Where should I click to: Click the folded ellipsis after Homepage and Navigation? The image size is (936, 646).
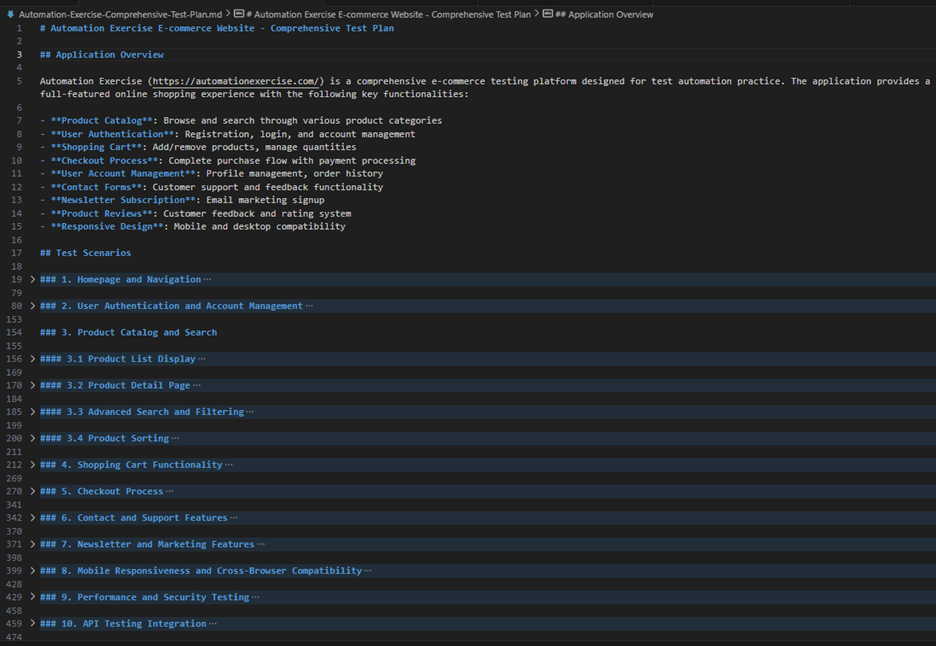click(x=207, y=280)
